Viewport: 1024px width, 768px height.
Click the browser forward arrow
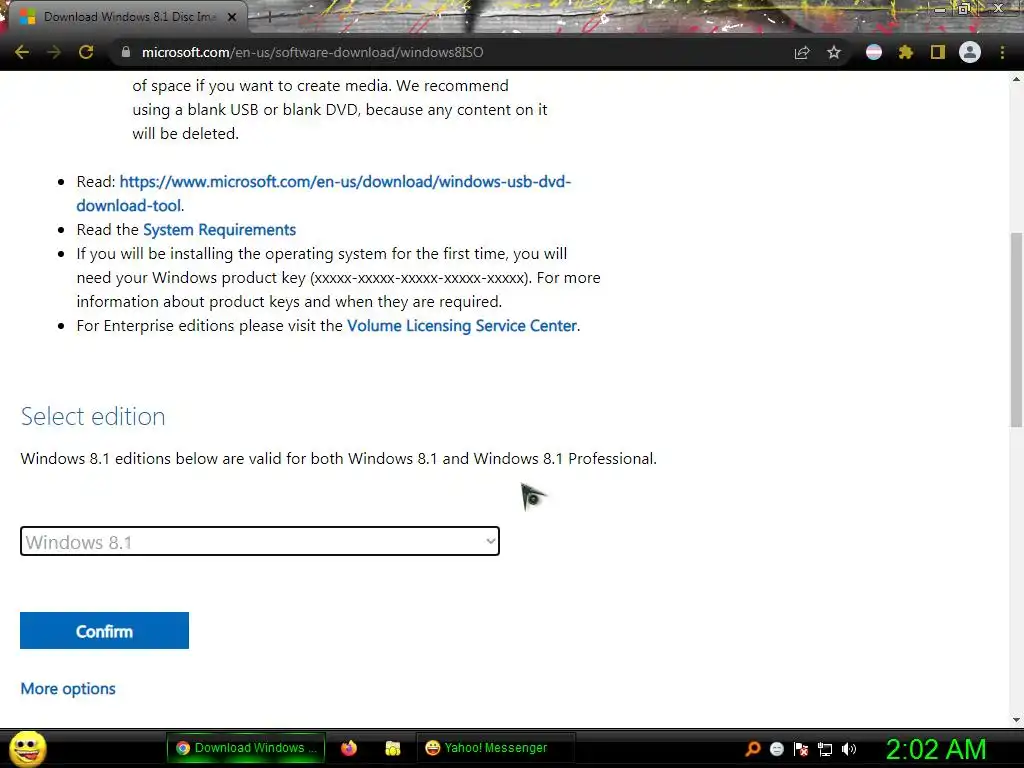click(x=54, y=52)
